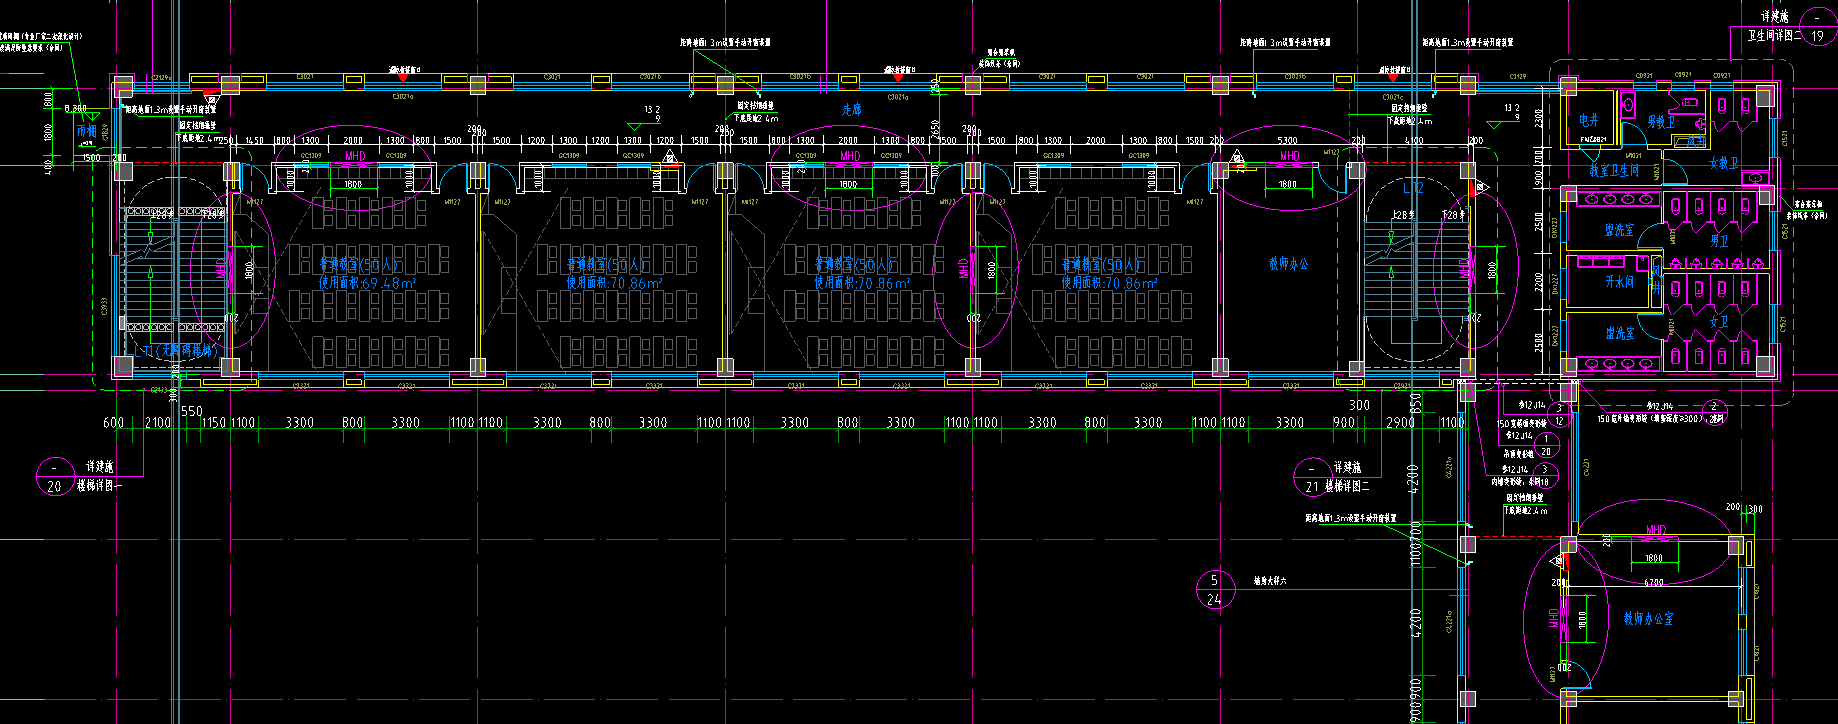This screenshot has width=1838, height=724.
Task: Select the '6700' dimension in teacher office
Action: [x=1653, y=582]
